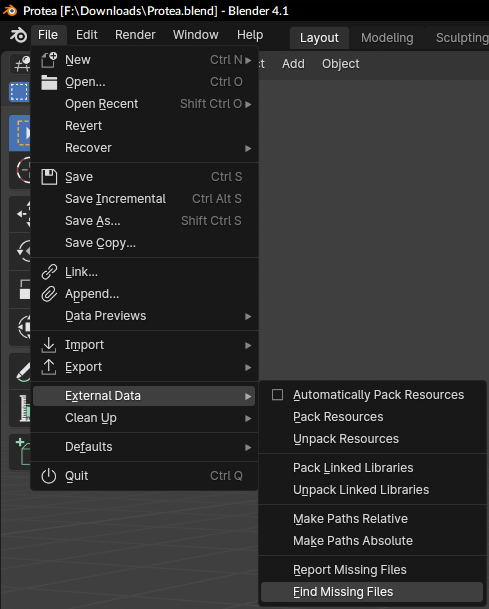Expand the Data Previews submenu

tap(144, 316)
